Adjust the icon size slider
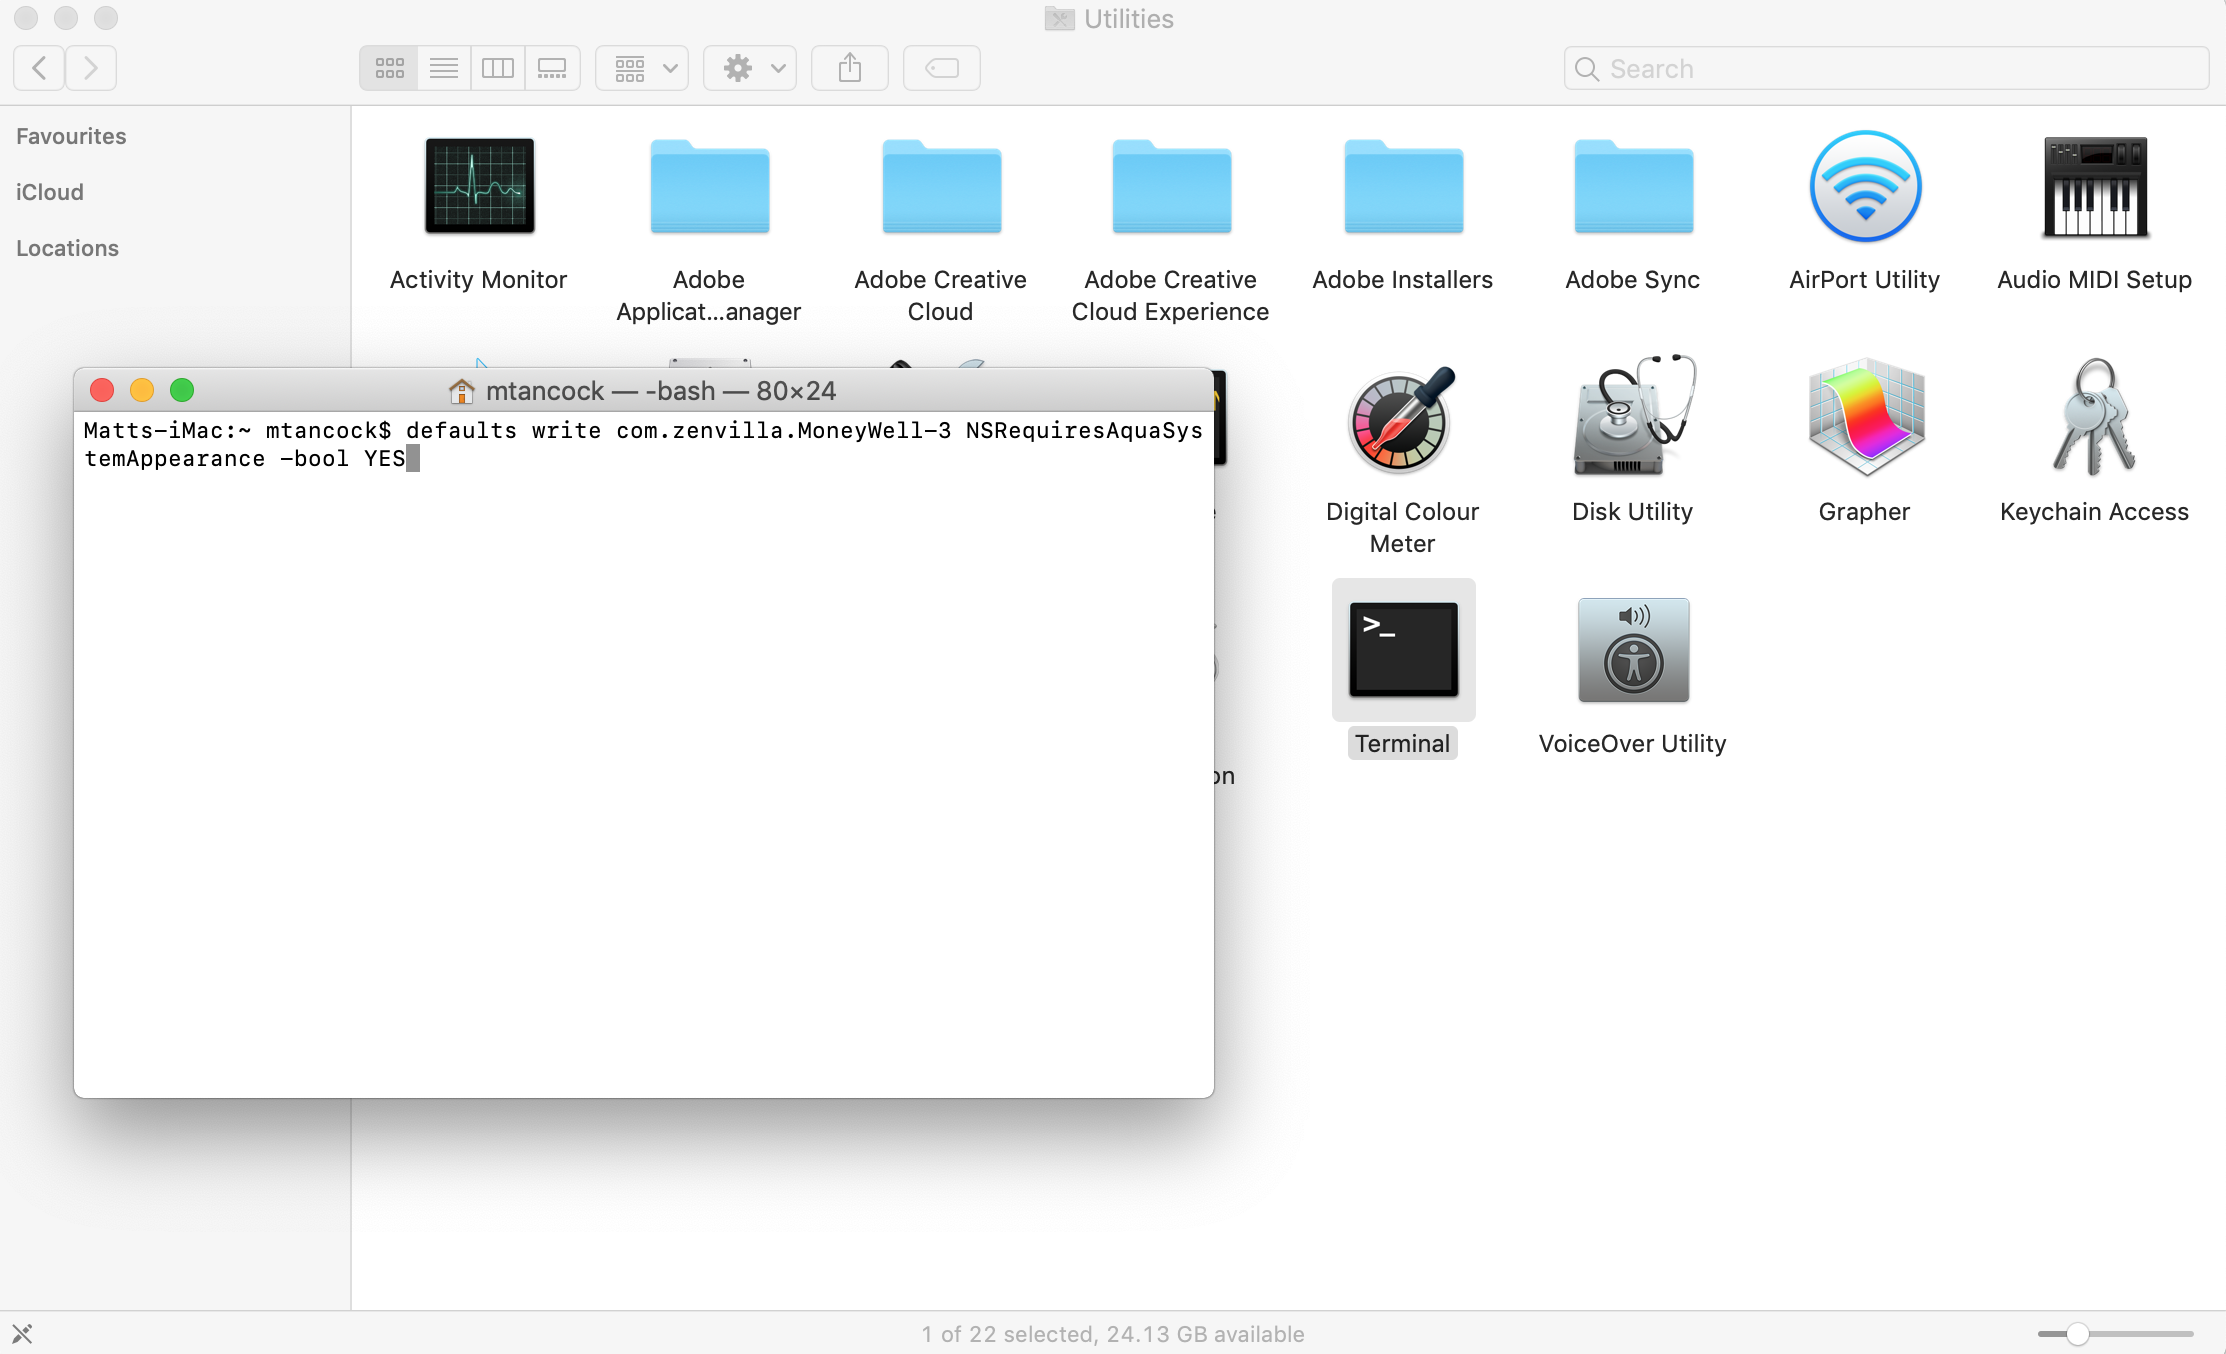The image size is (2226, 1354). click(2077, 1334)
